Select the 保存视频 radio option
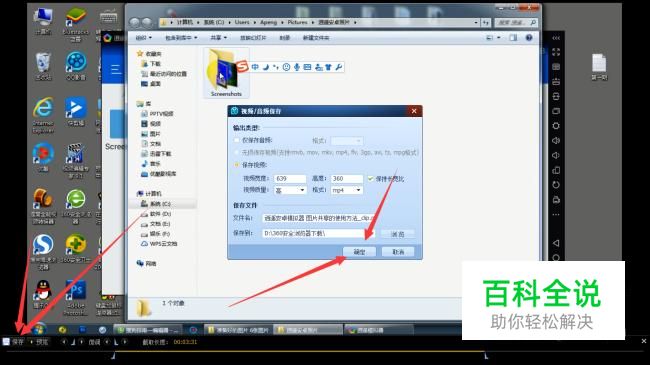 [237, 165]
